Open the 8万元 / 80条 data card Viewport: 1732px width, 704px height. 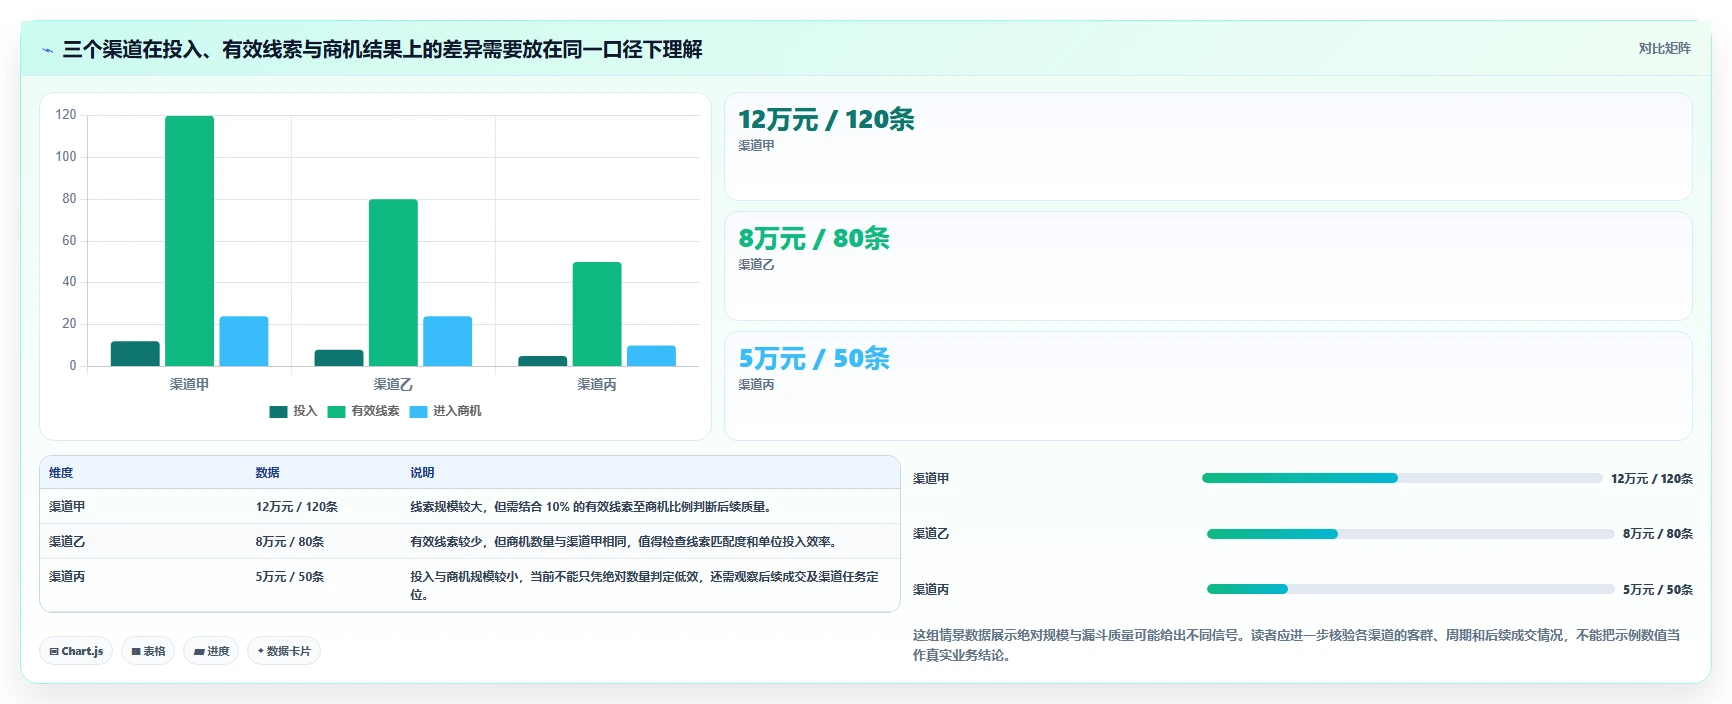point(1208,266)
